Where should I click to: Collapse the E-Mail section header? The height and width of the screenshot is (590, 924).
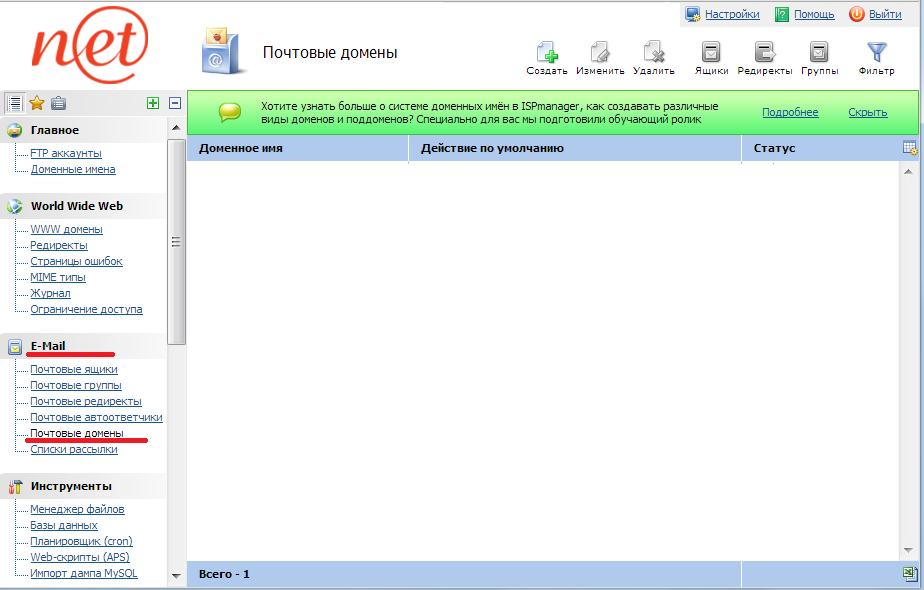click(x=48, y=346)
